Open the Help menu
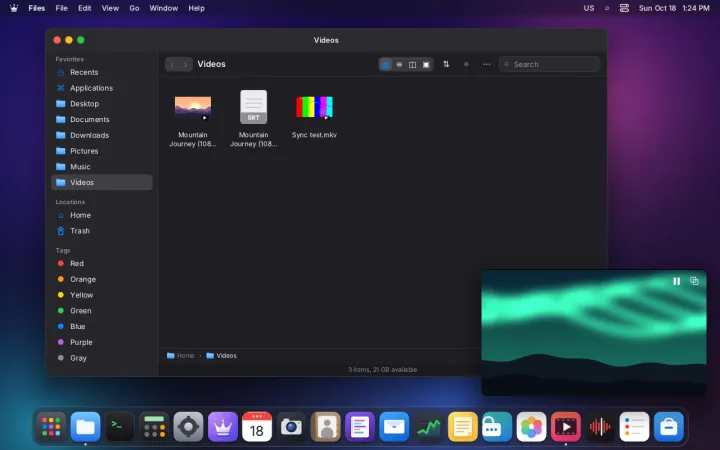 [x=196, y=8]
